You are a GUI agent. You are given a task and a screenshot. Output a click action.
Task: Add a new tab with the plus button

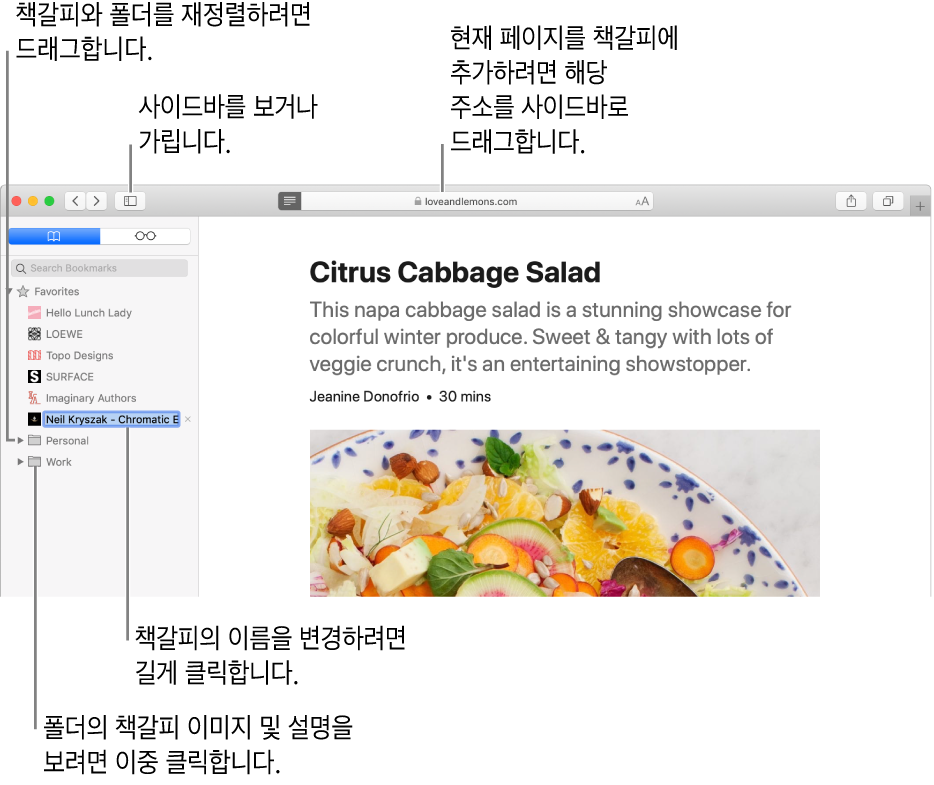[920, 206]
